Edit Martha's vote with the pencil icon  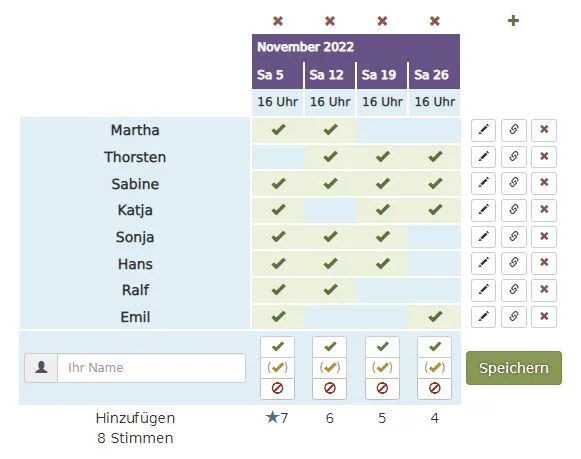click(x=483, y=130)
